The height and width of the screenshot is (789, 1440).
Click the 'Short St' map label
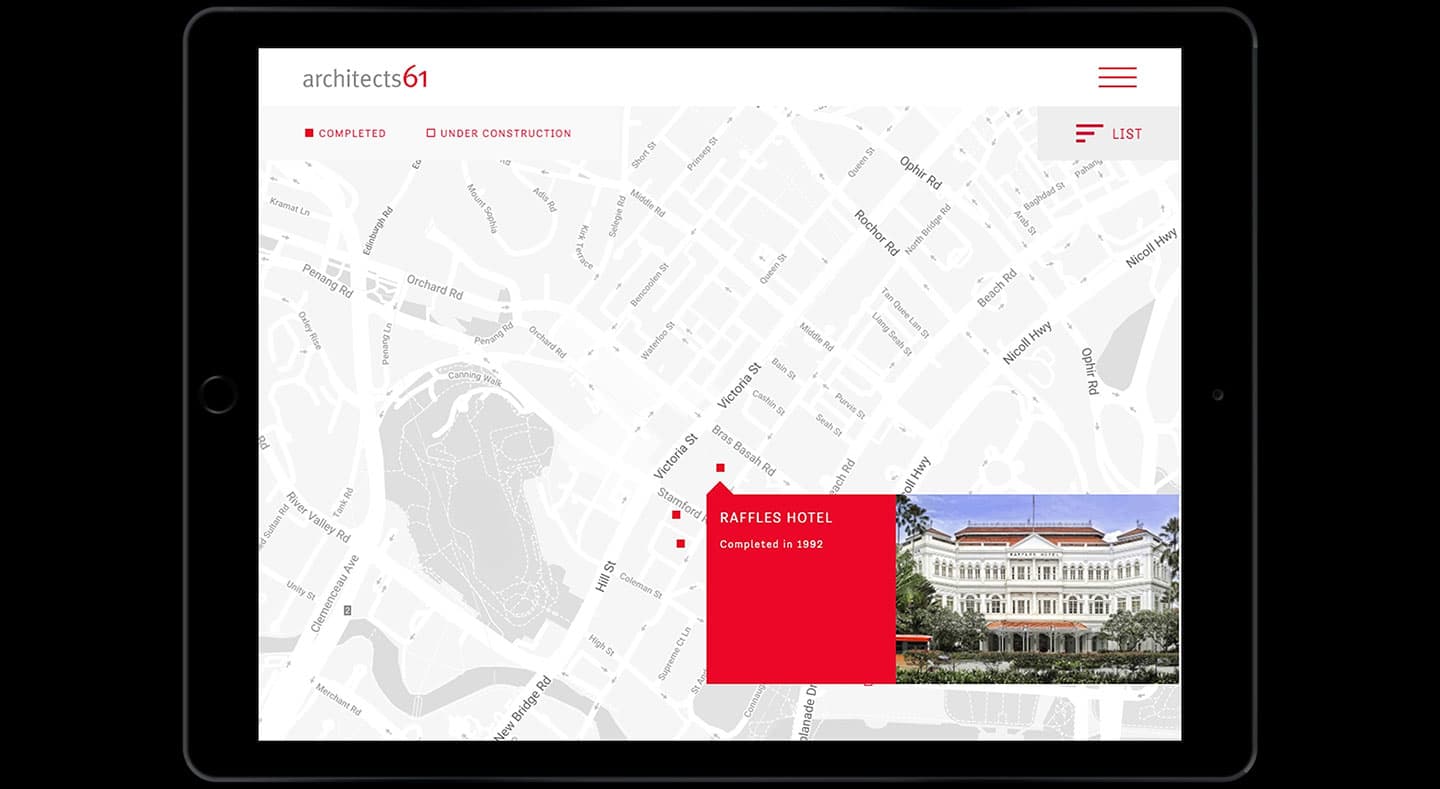(643, 155)
